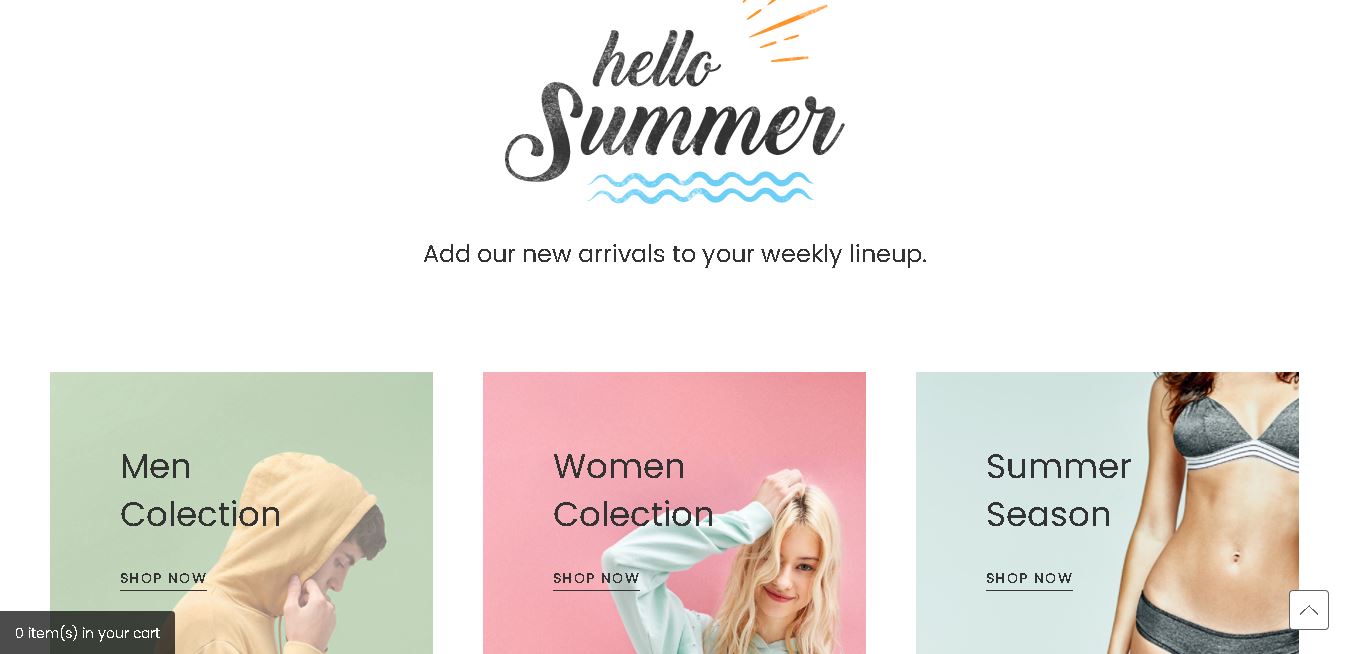Follow SHOP NOW under Summer Season
Image resolution: width=1348 pixels, height=654 pixels.
[x=1029, y=579]
